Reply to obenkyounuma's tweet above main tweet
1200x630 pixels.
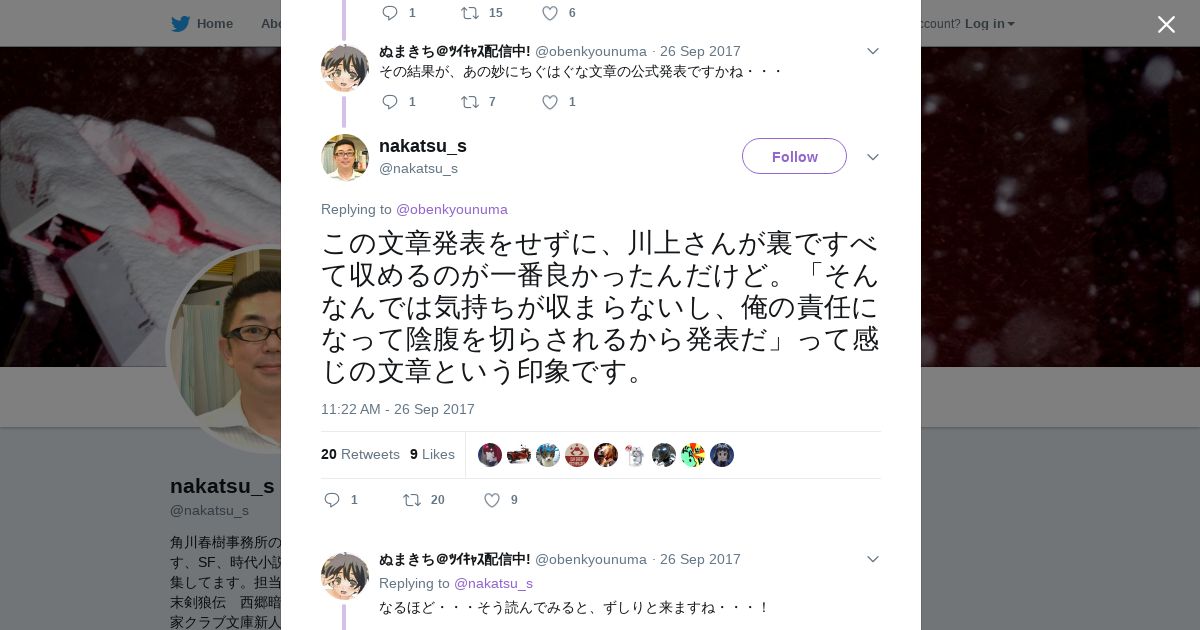point(390,102)
